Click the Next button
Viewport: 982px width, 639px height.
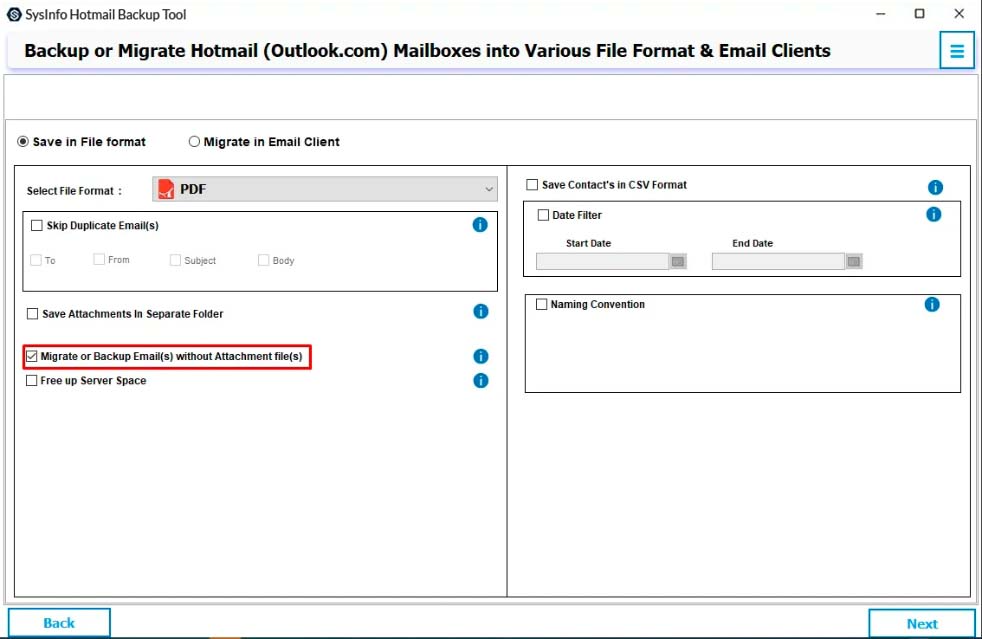coord(922,624)
